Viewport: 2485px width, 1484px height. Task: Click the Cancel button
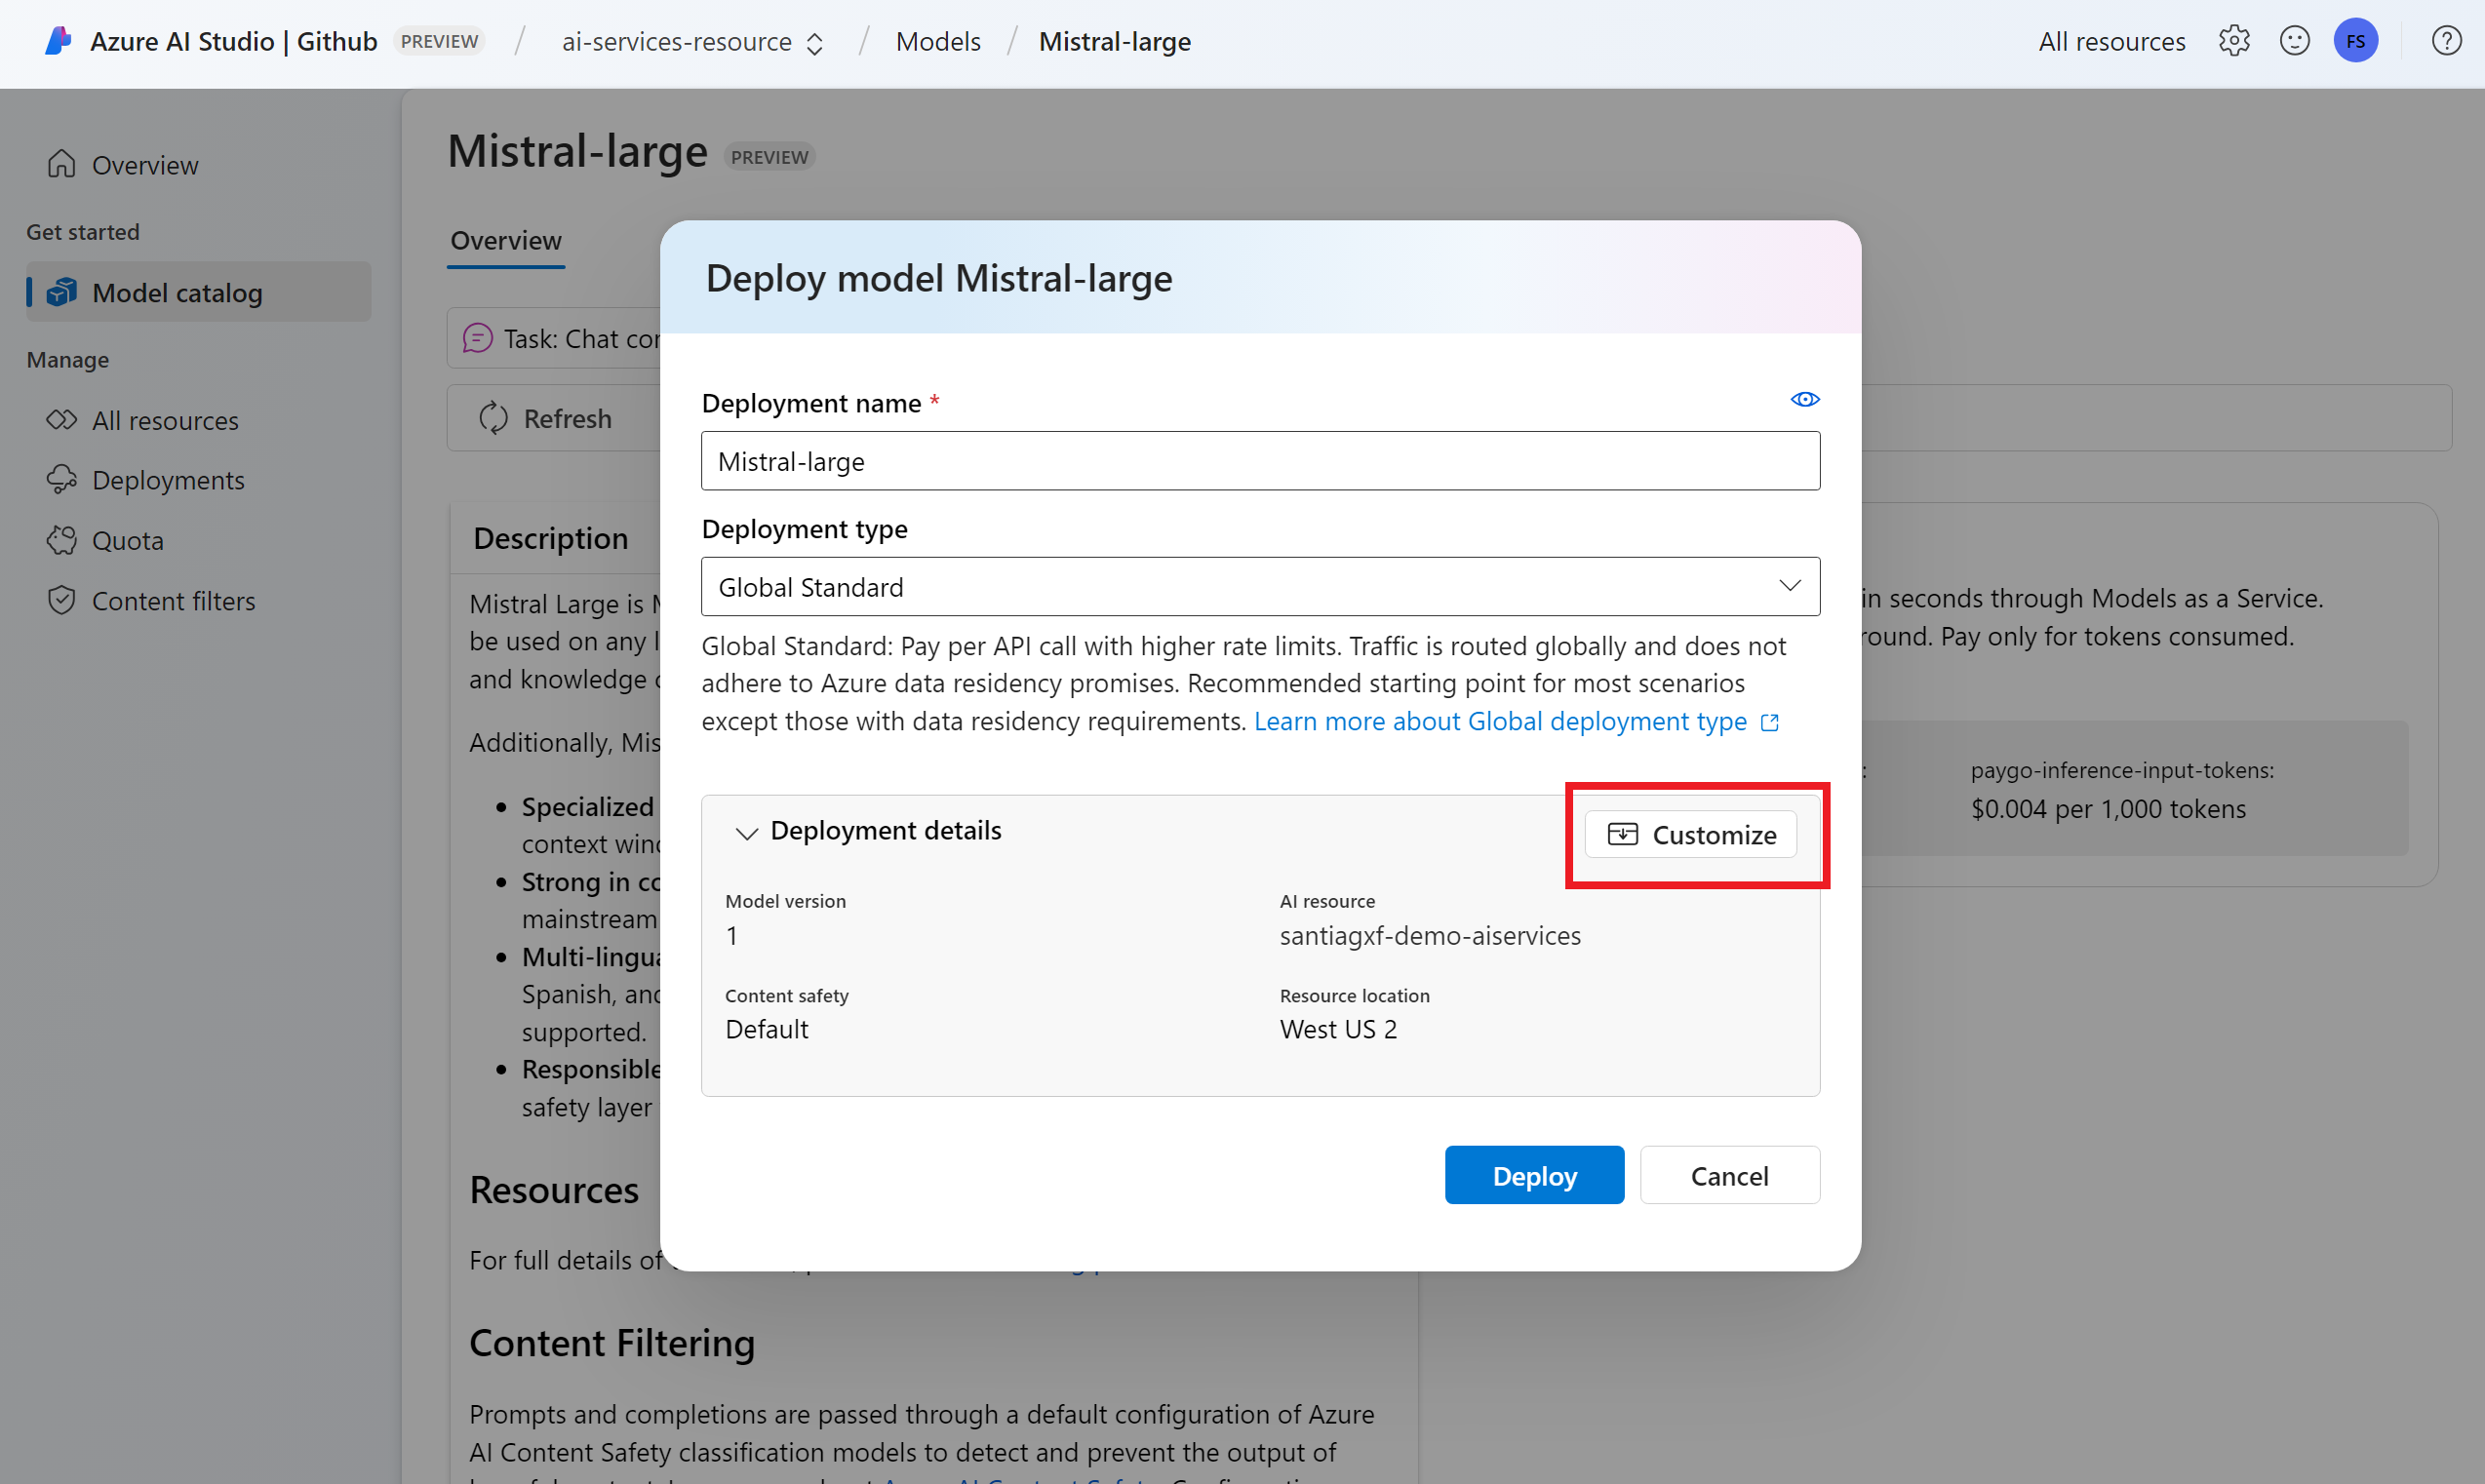[x=1728, y=1176]
